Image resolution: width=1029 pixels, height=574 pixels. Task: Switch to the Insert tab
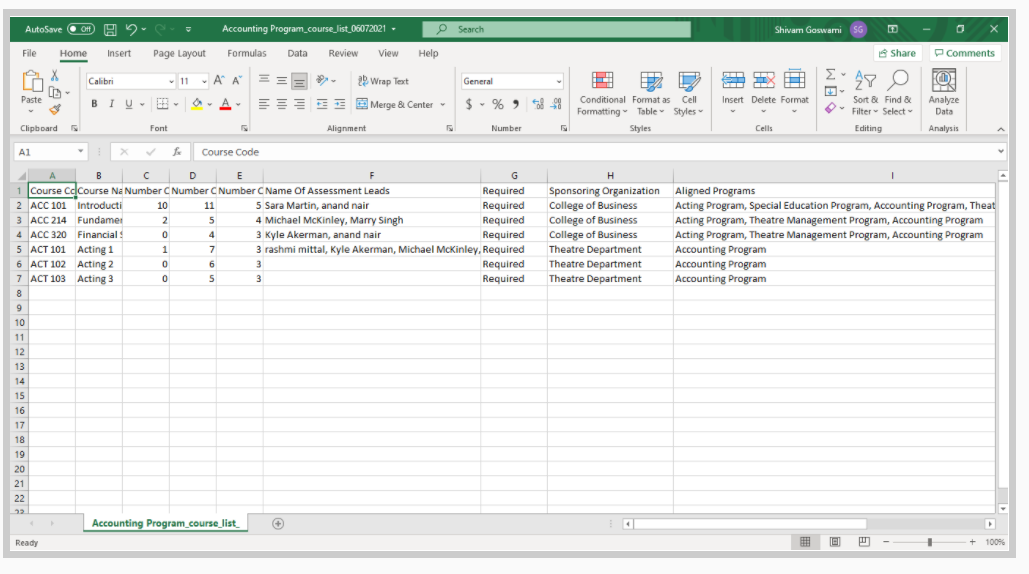[119, 53]
